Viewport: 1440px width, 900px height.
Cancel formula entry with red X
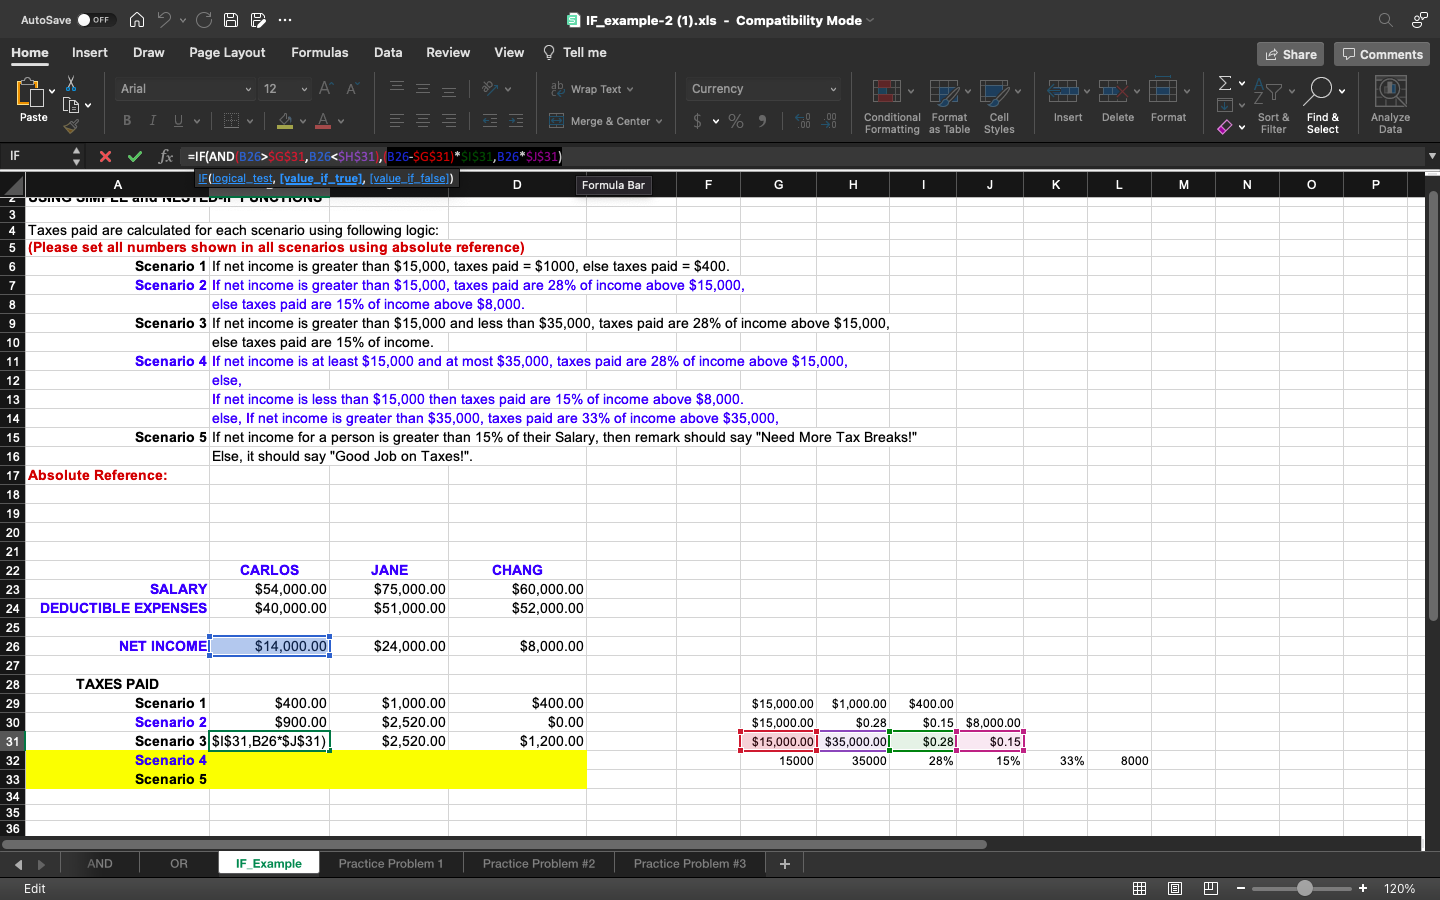[104, 156]
